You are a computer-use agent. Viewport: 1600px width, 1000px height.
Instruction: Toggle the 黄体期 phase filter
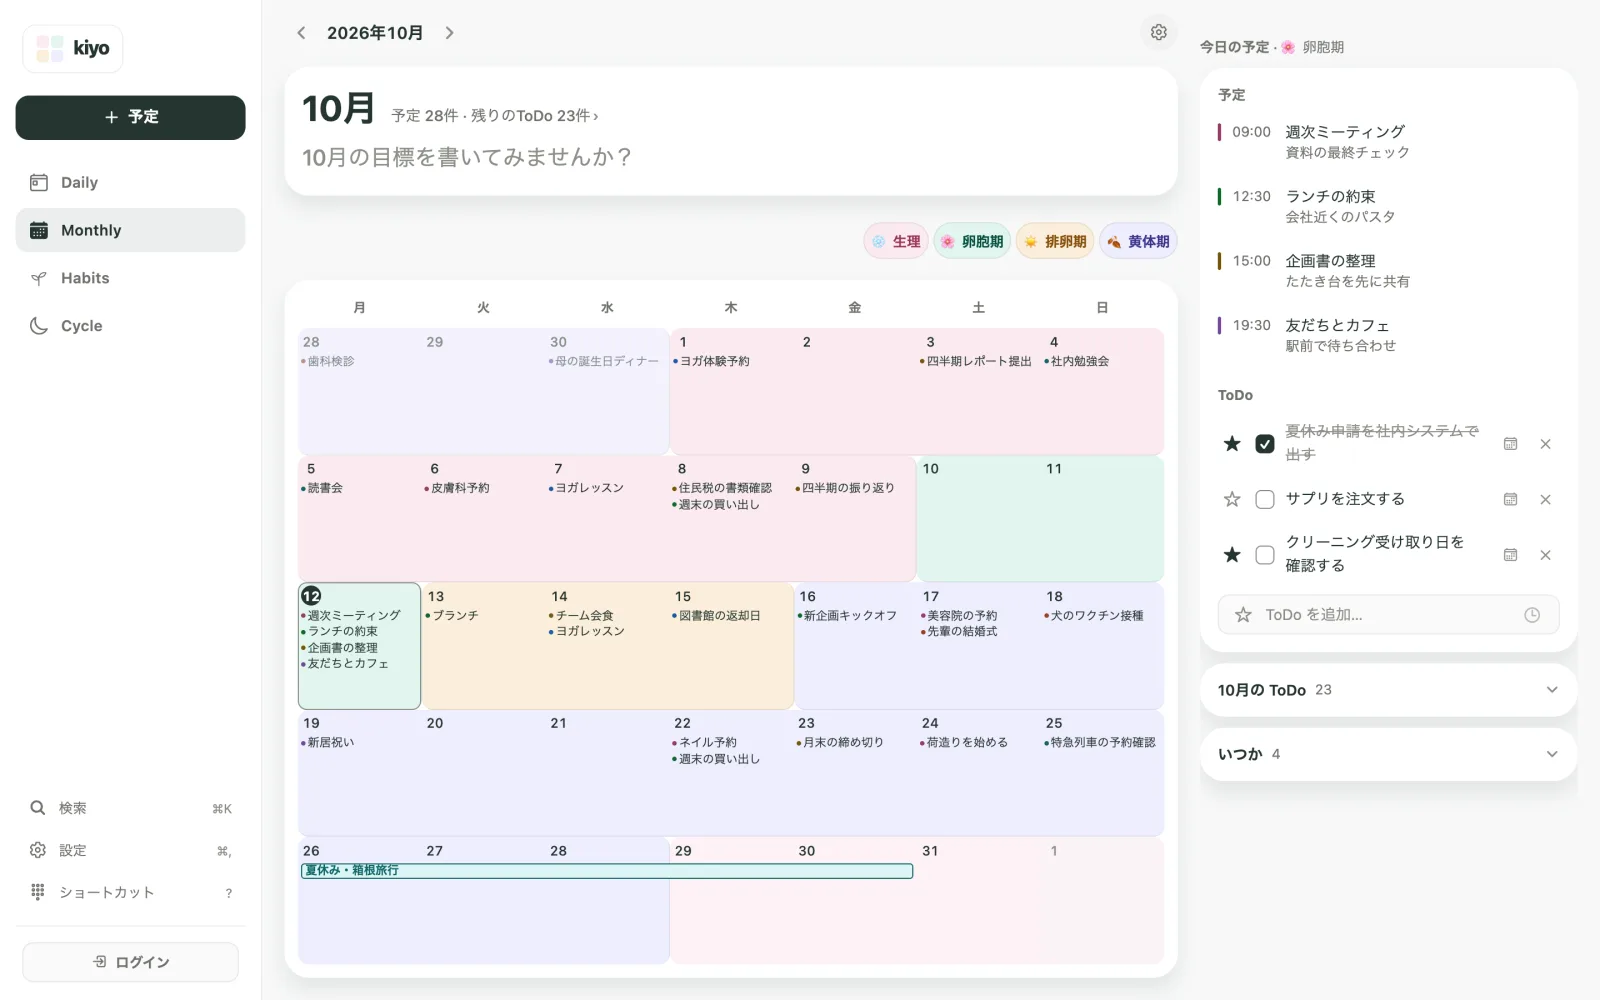[x=1138, y=241]
